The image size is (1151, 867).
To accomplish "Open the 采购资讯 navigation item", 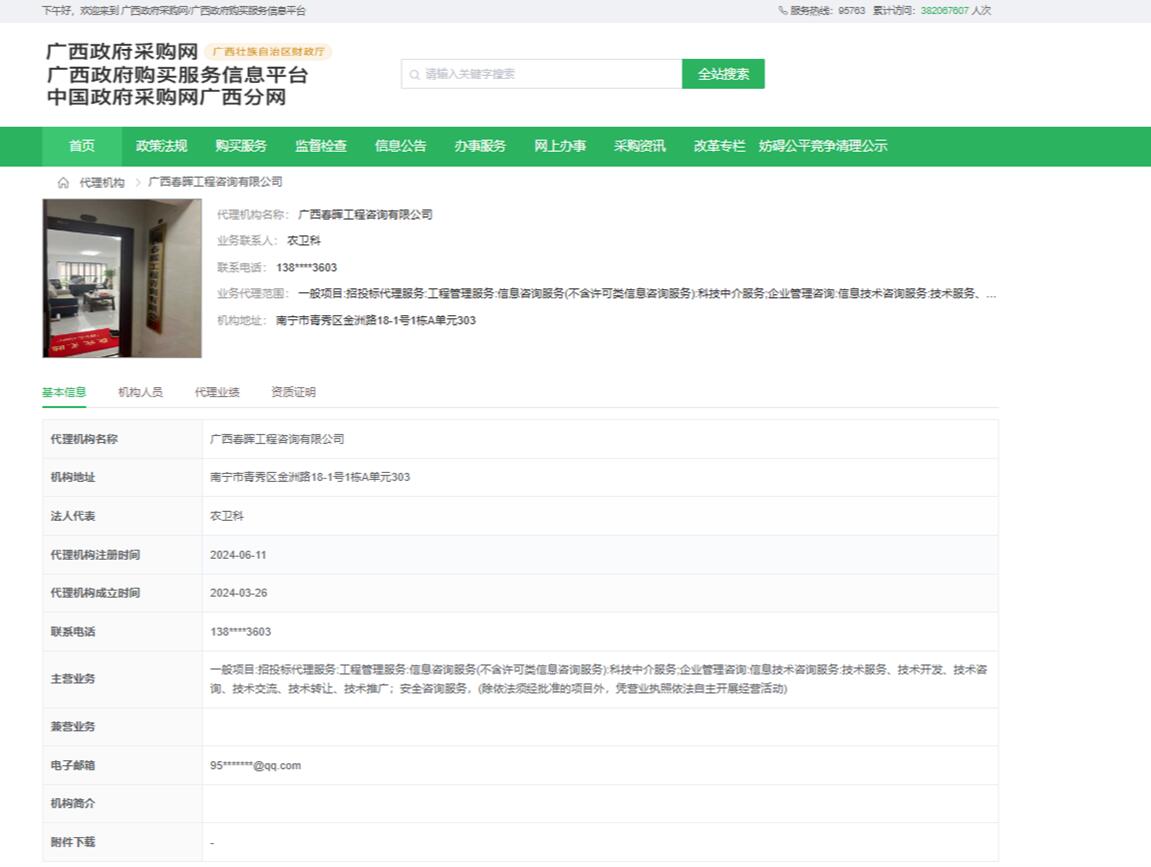I will click(x=640, y=146).
